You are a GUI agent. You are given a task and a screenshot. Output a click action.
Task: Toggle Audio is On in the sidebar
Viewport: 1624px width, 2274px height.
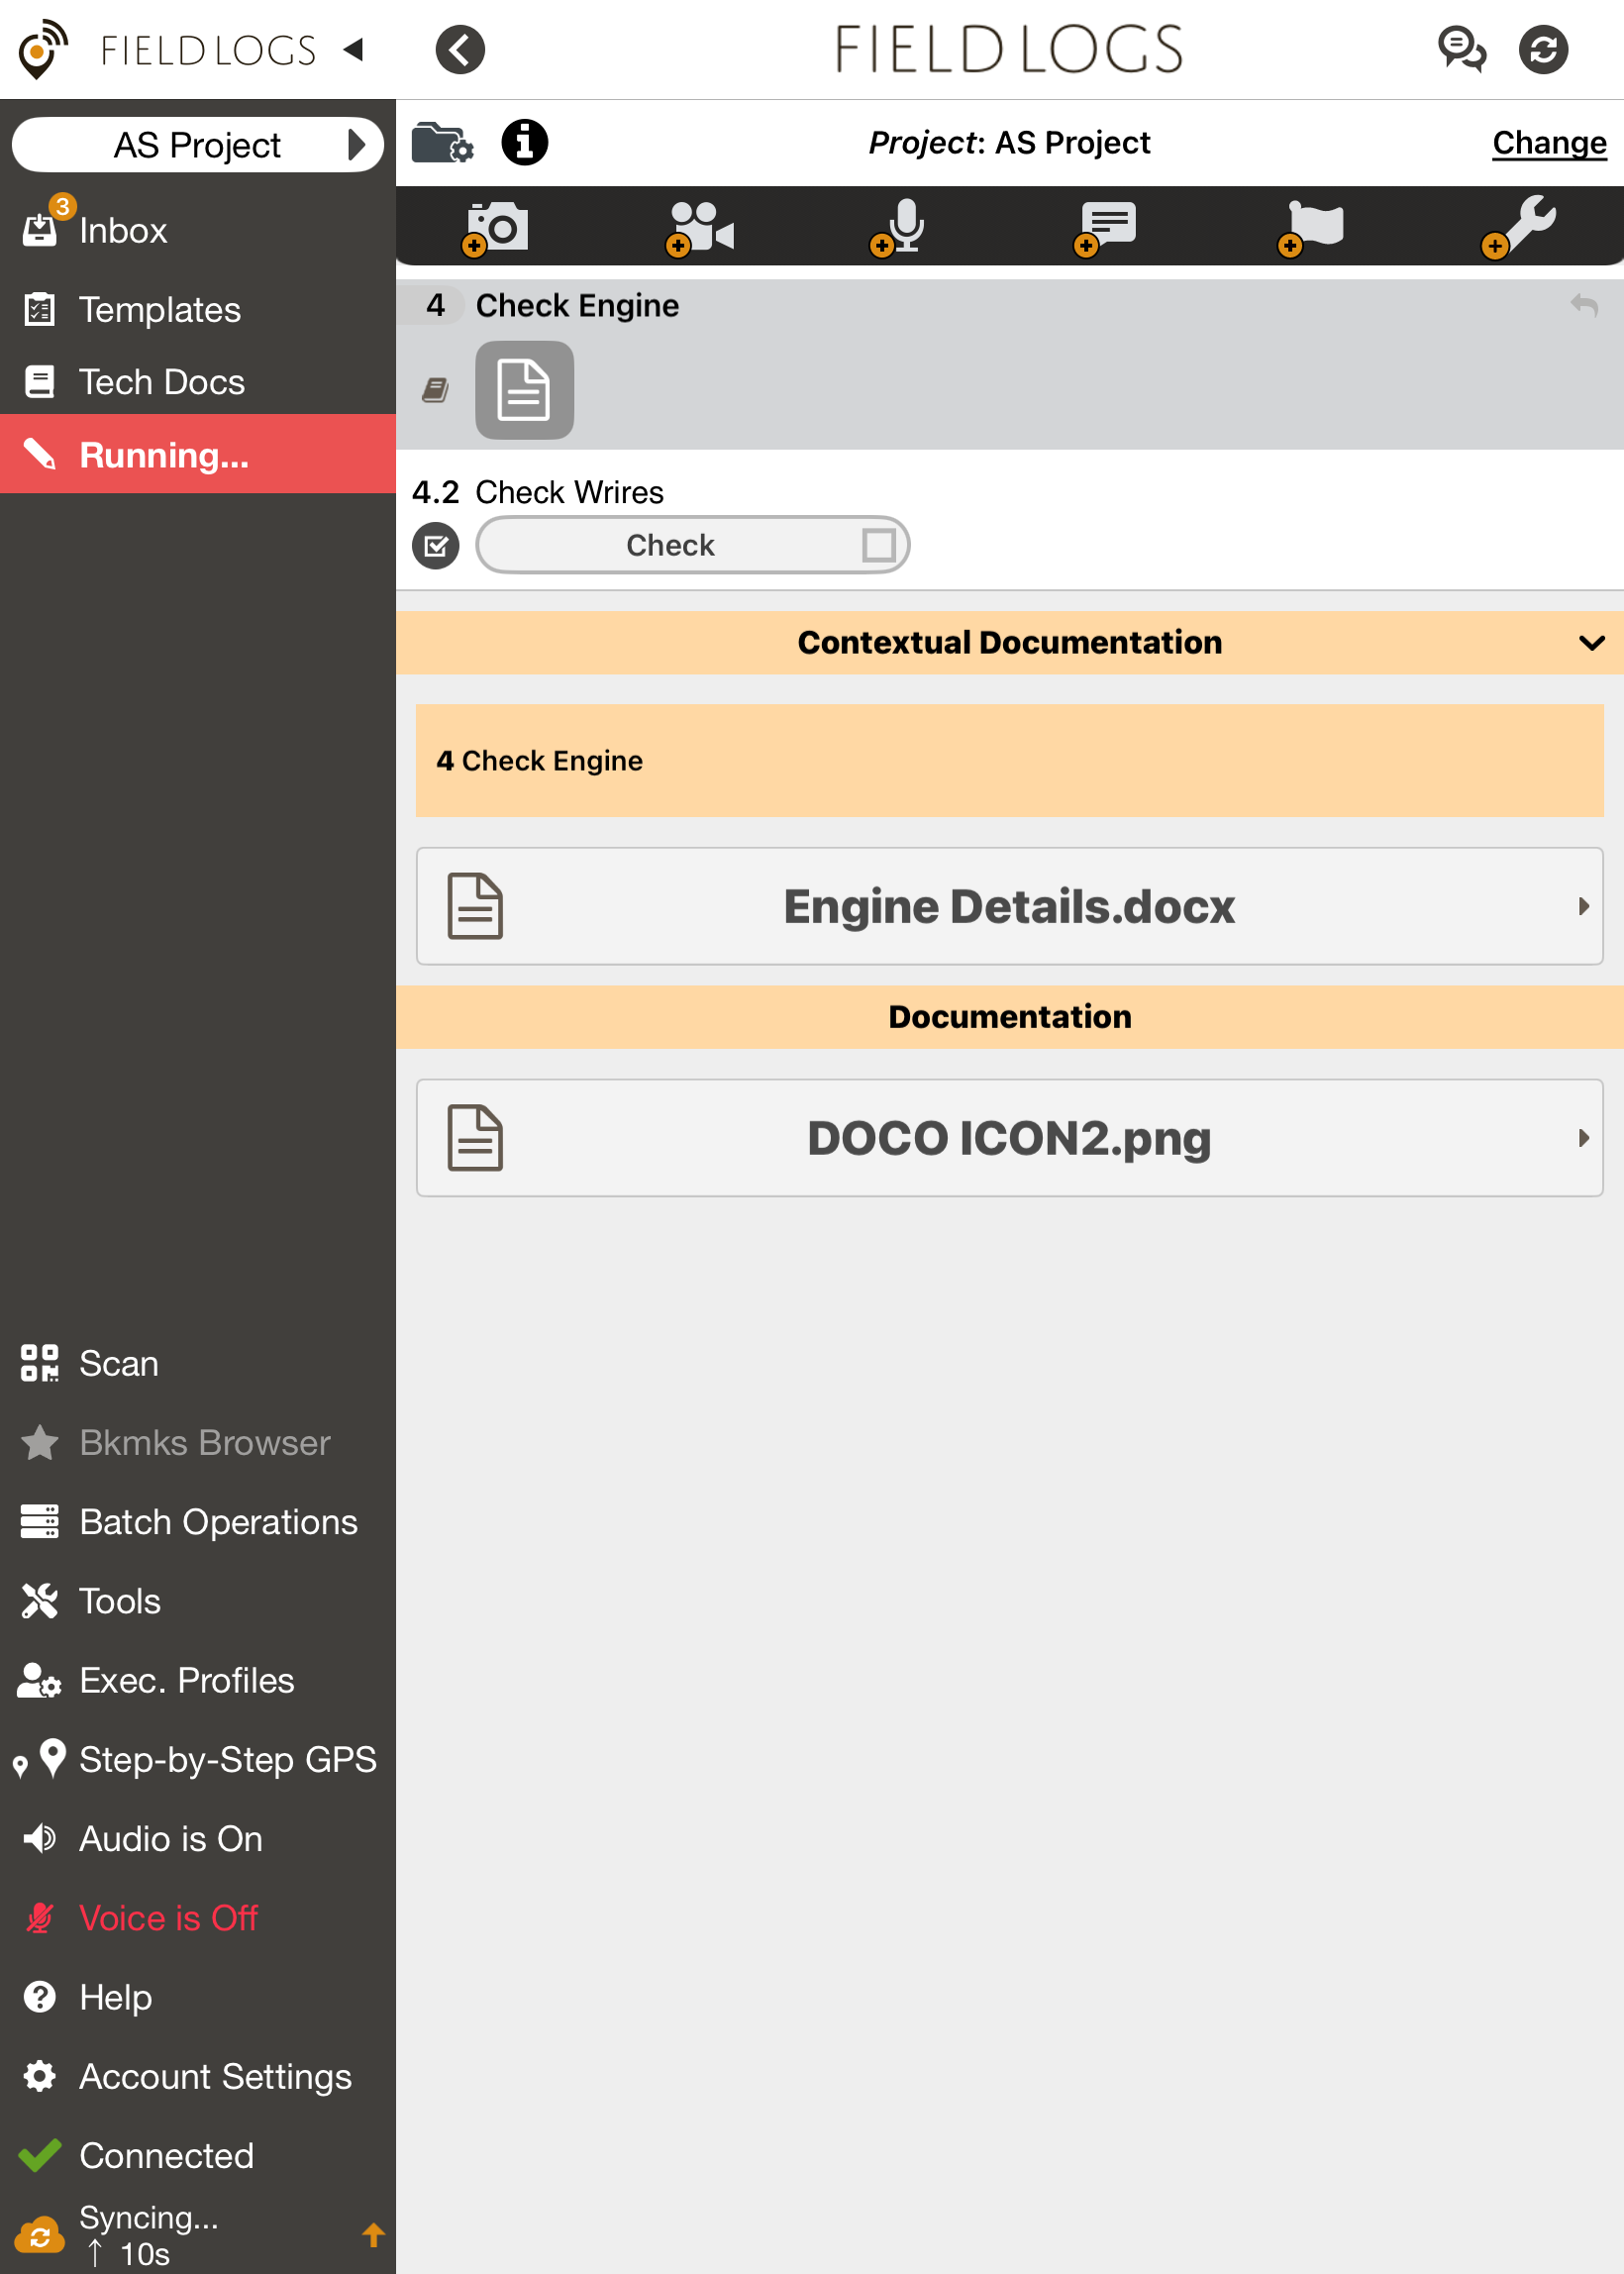(x=170, y=1839)
